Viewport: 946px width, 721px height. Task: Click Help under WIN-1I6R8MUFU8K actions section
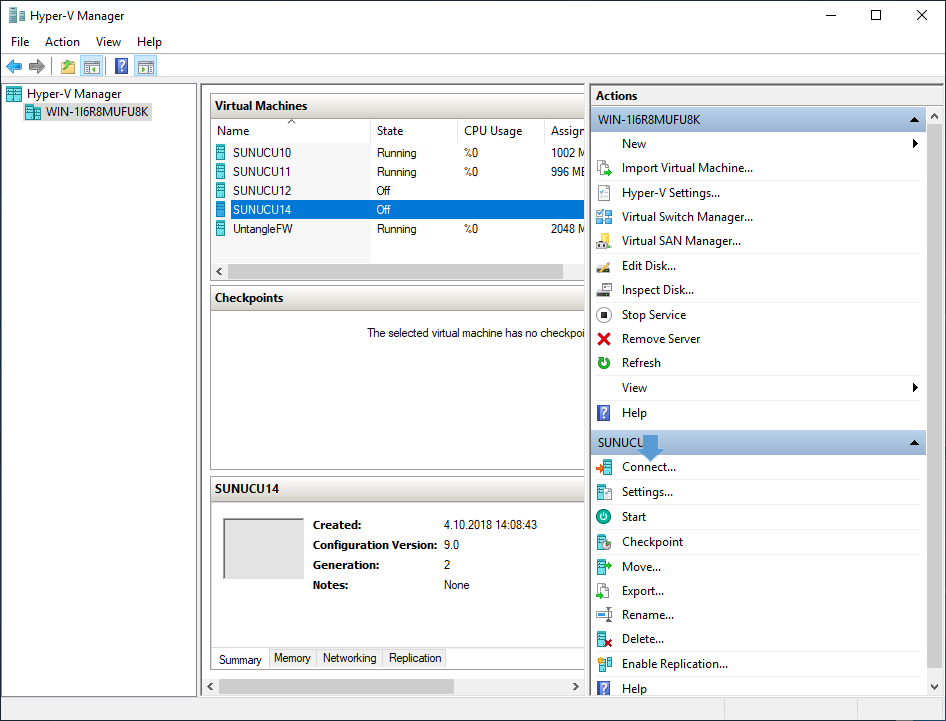pos(634,413)
